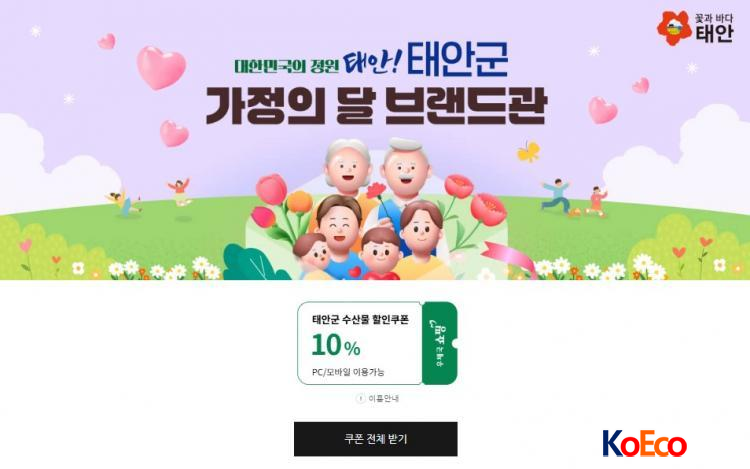Click the yellow butterfly illustration
The height and width of the screenshot is (469, 750).
tap(529, 152)
